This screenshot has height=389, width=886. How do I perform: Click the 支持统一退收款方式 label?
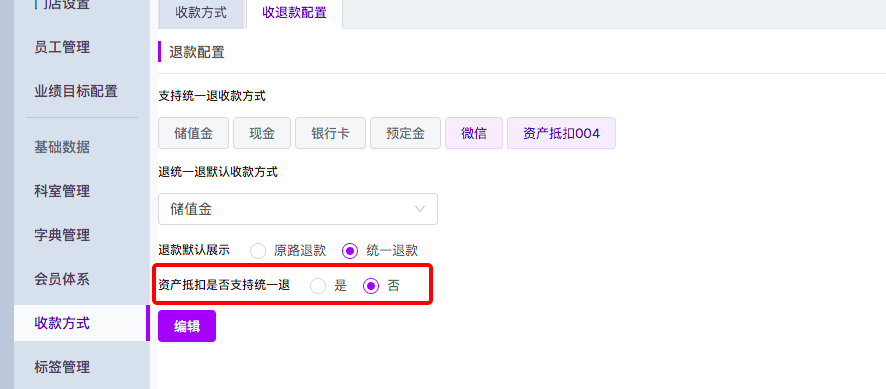[x=212, y=96]
